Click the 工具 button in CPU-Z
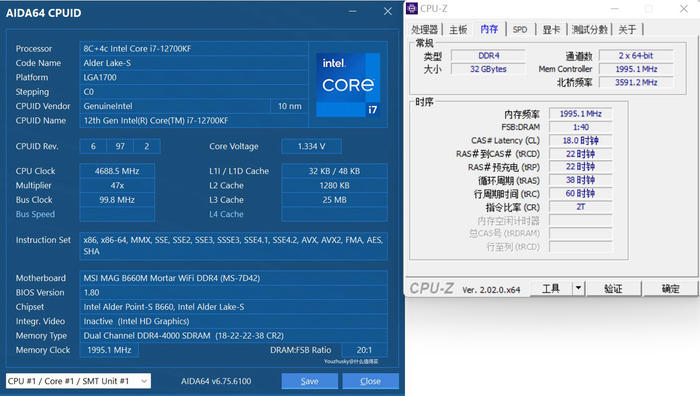Screen dimensions: 700x396 coord(551,288)
